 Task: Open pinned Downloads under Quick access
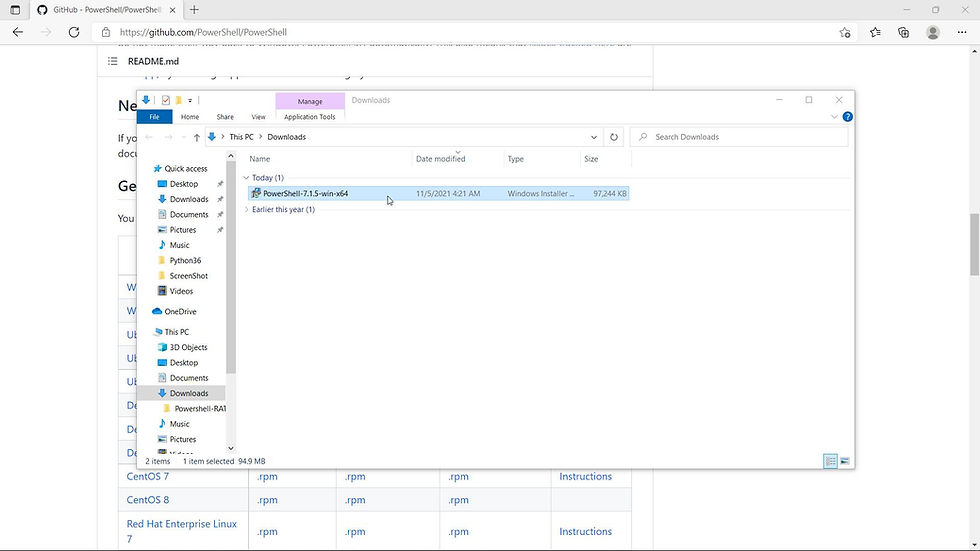(x=188, y=199)
